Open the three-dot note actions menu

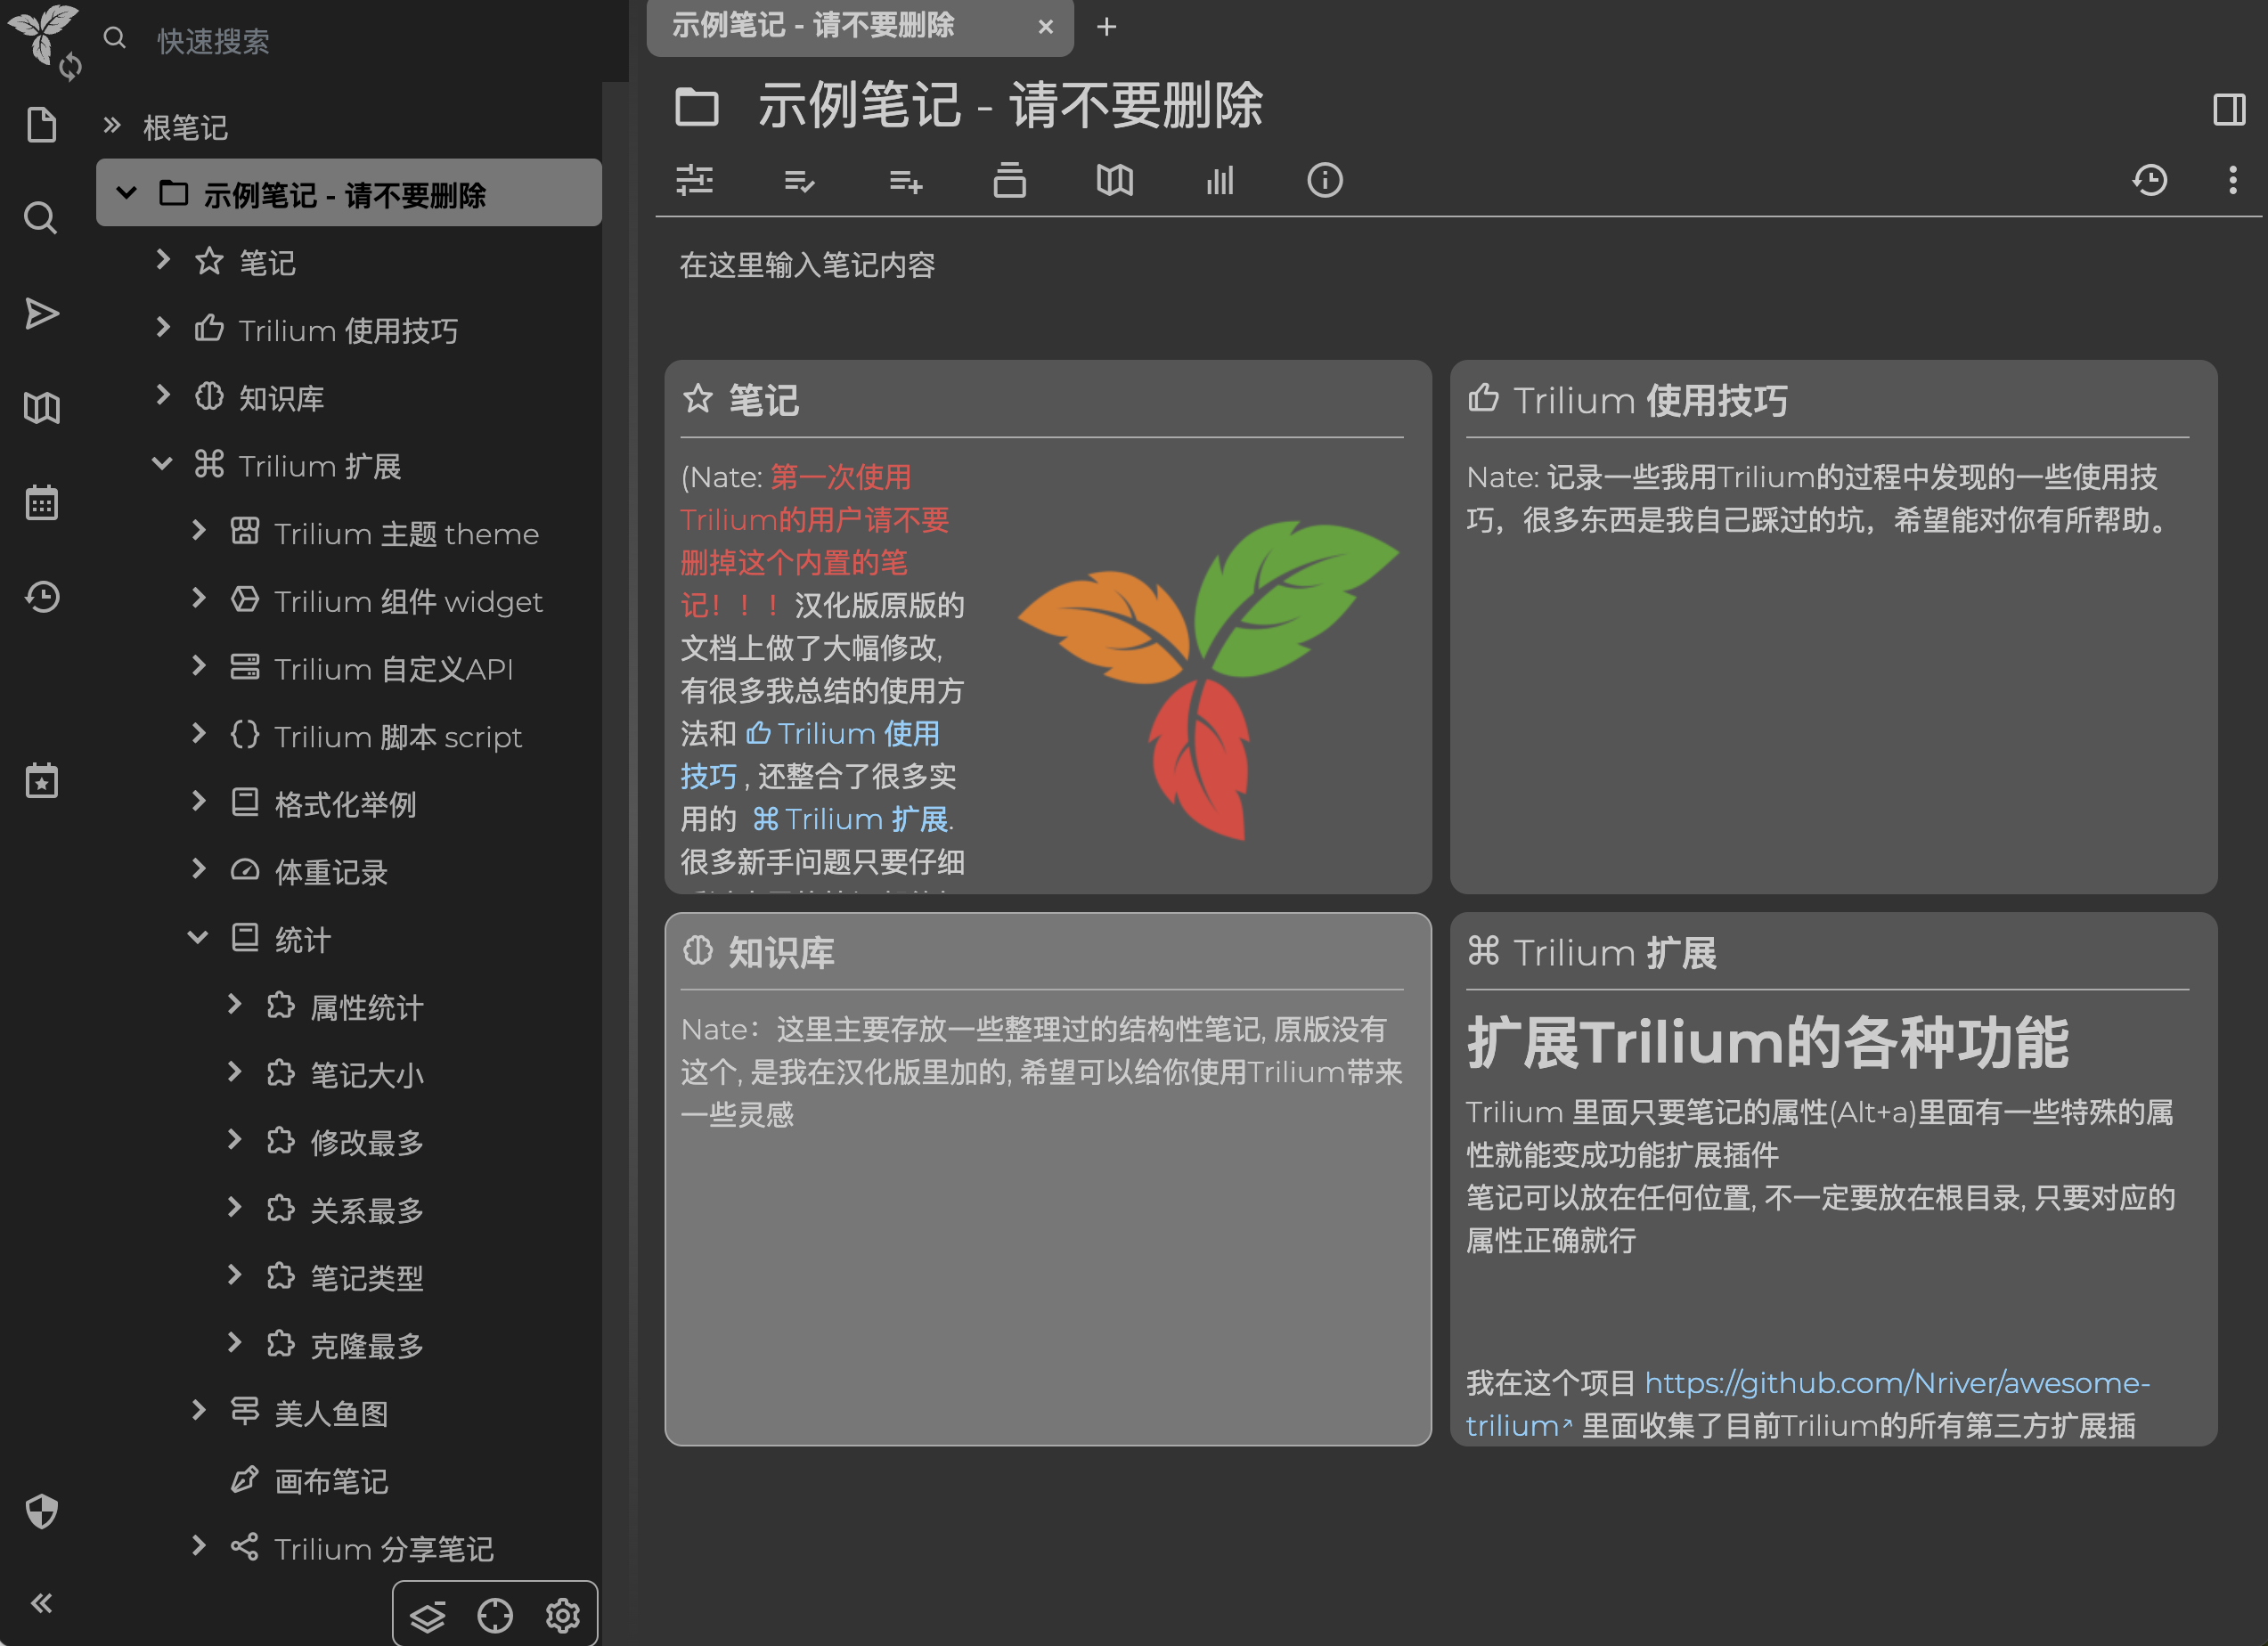point(2232,180)
